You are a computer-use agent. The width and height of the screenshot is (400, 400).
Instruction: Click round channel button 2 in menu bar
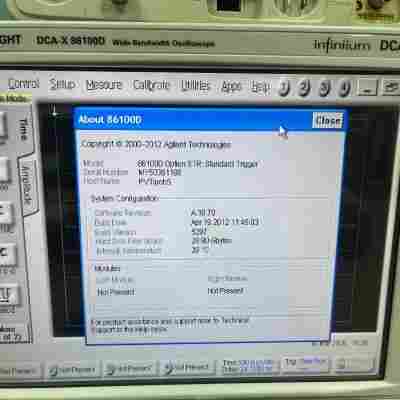tap(304, 88)
